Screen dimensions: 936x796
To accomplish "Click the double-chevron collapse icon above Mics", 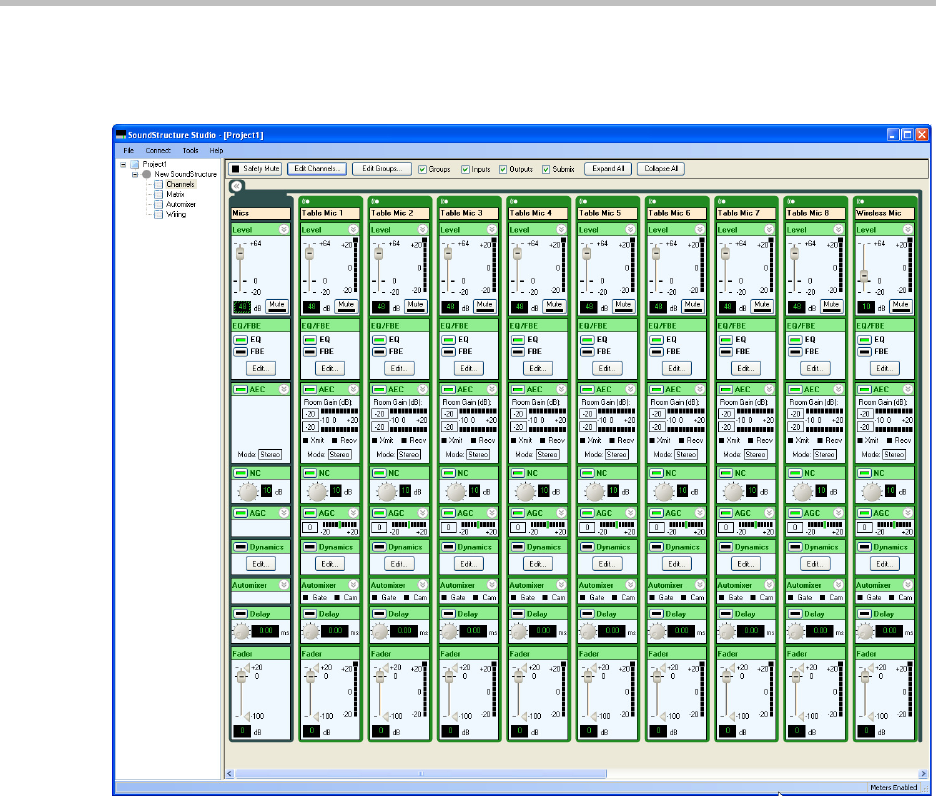I will point(236,185).
